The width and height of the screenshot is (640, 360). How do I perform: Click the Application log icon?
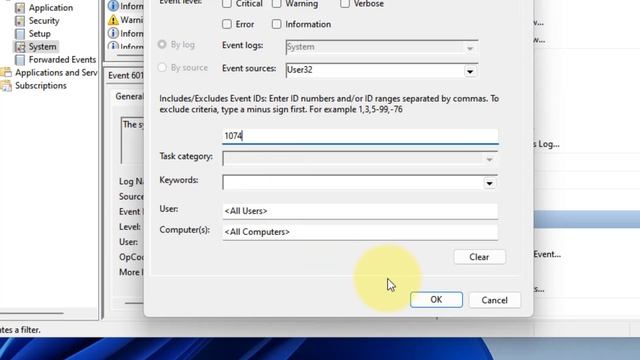tap(20, 8)
